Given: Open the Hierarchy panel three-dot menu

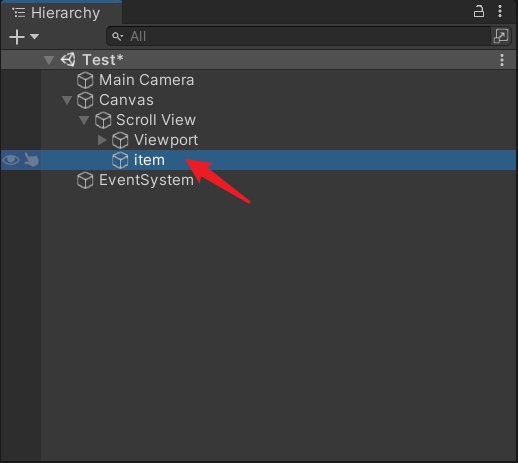Looking at the screenshot, I should (x=500, y=11).
